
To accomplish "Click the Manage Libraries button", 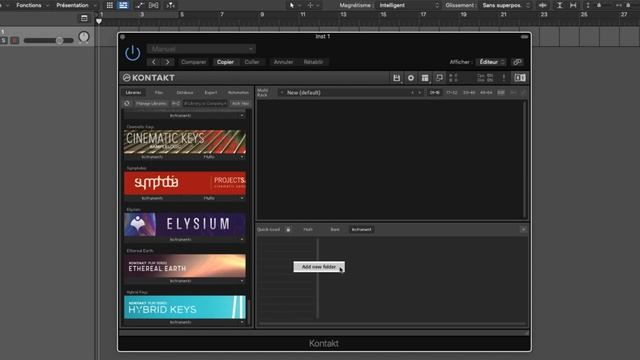I will point(151,104).
